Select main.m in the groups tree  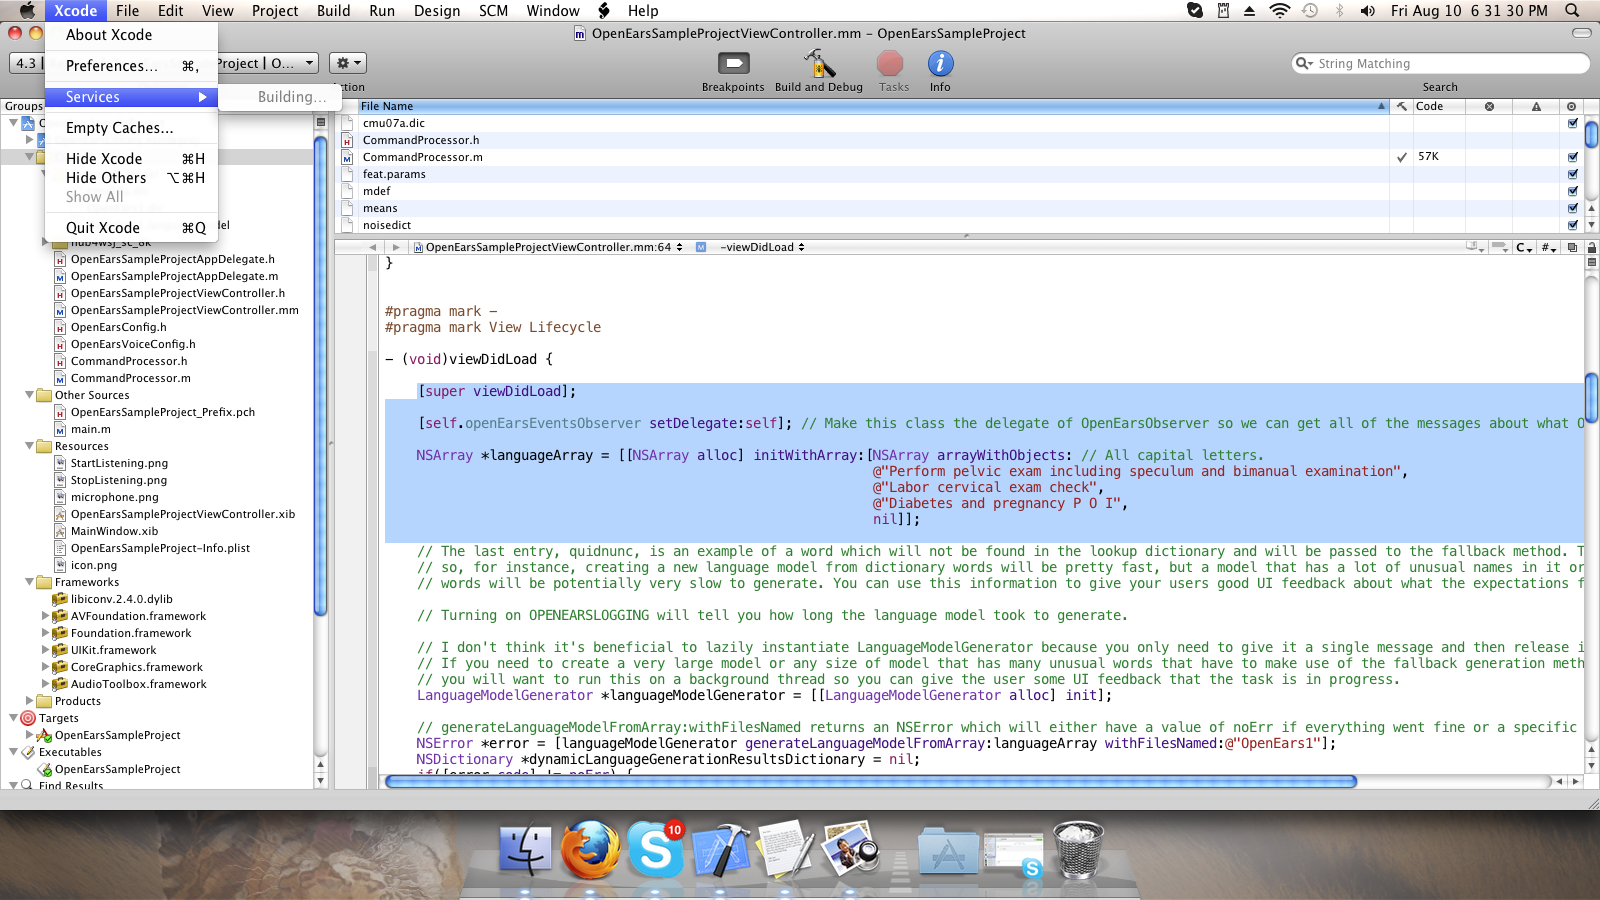point(90,429)
